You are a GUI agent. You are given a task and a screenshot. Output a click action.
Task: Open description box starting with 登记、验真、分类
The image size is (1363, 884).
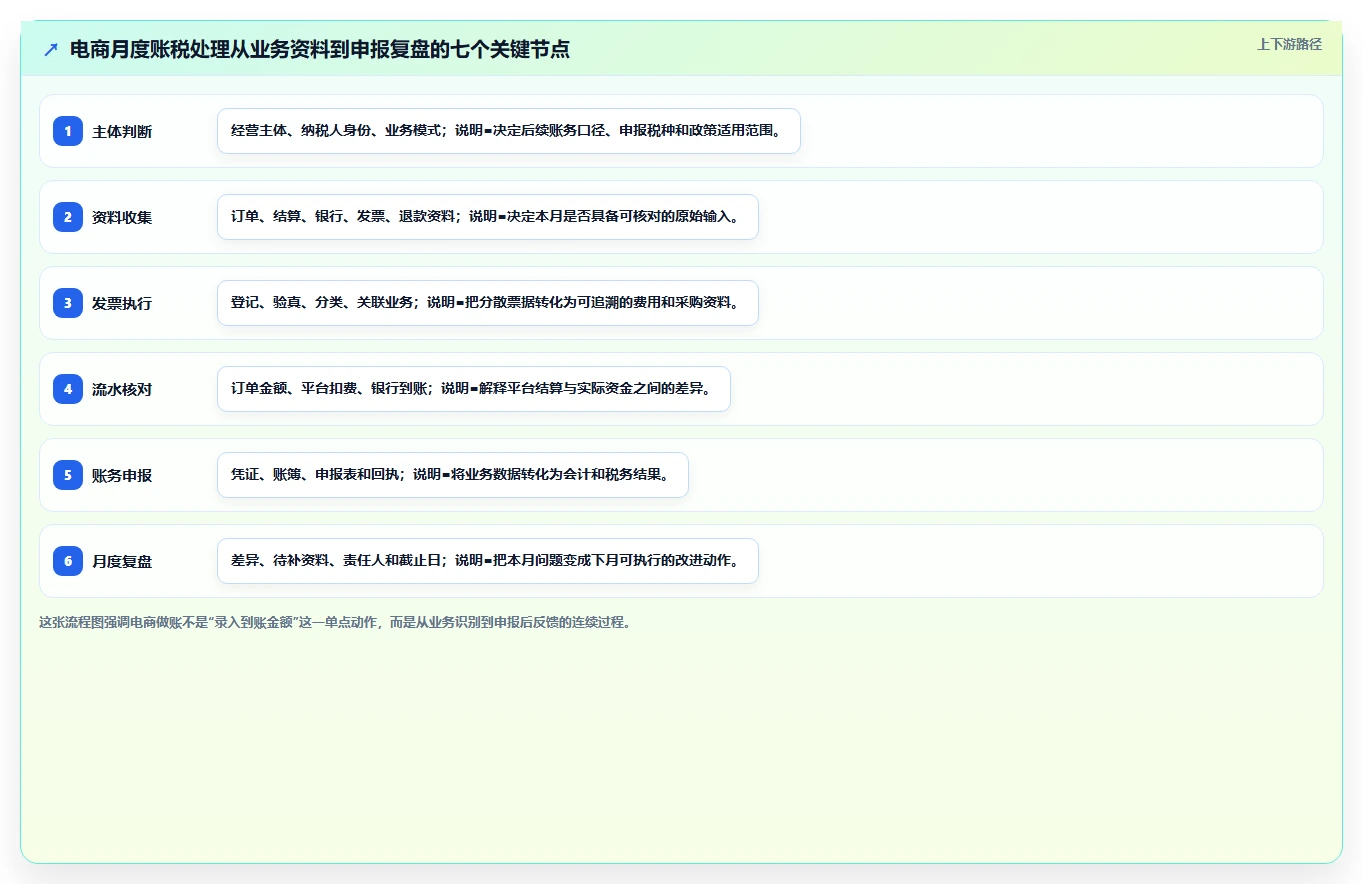[488, 303]
